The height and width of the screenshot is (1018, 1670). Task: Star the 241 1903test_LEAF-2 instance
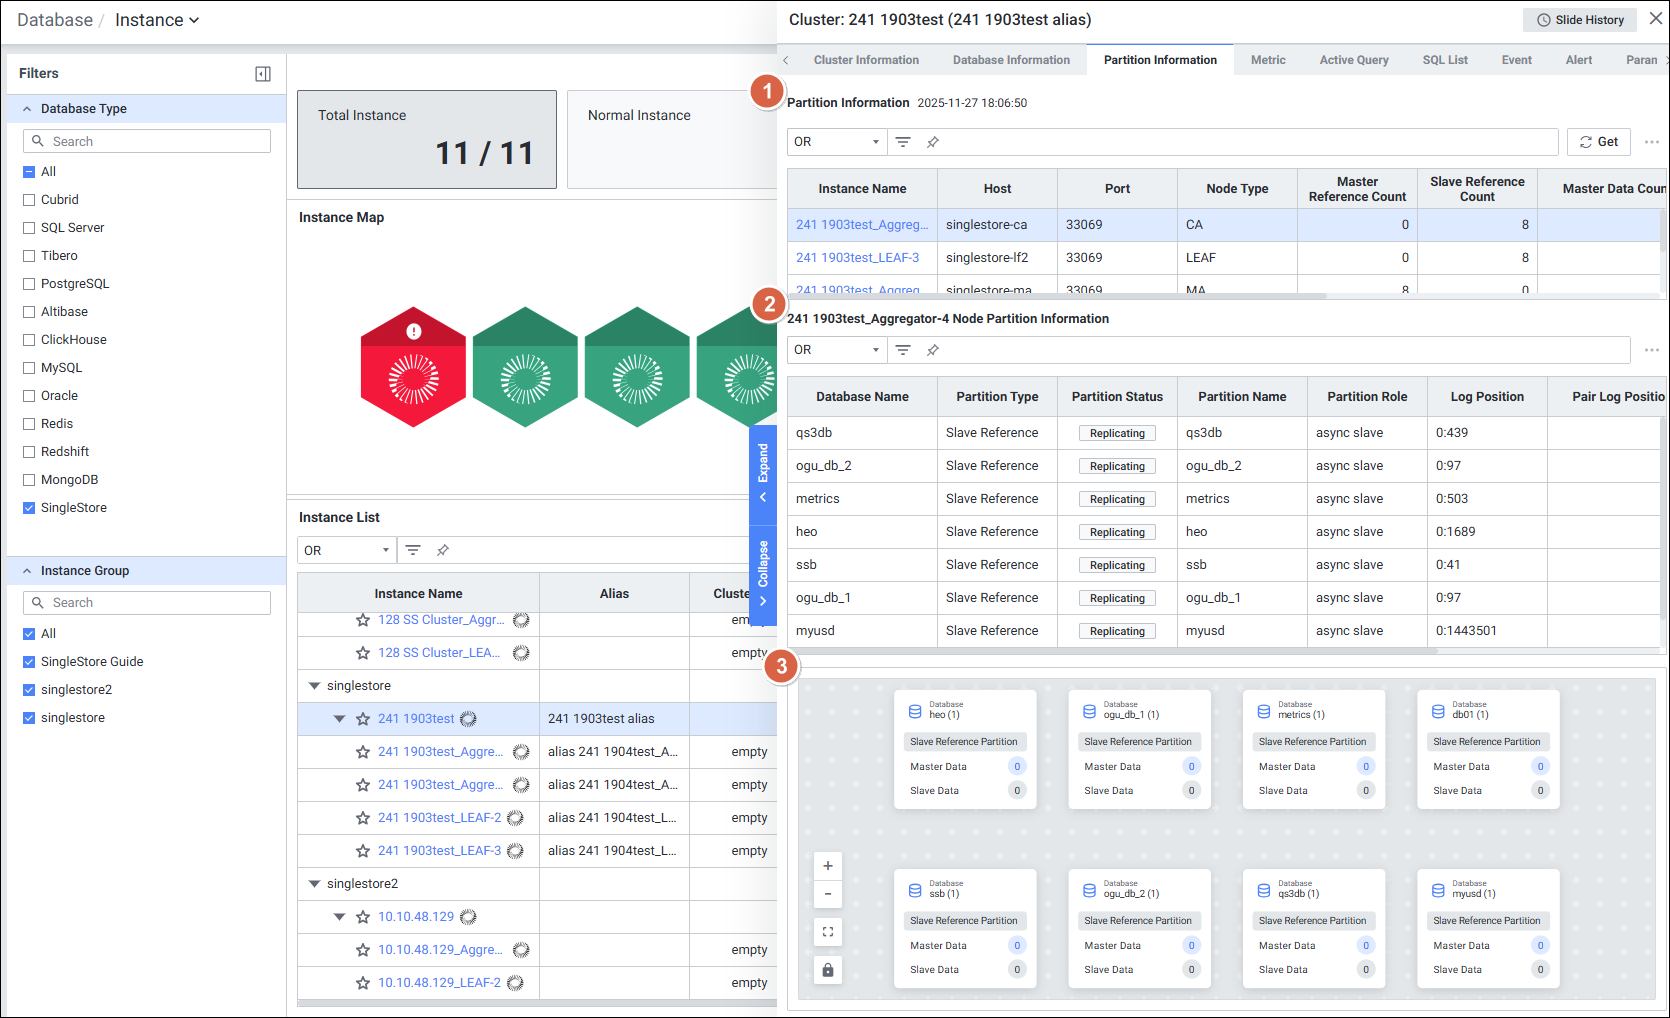pos(363,818)
